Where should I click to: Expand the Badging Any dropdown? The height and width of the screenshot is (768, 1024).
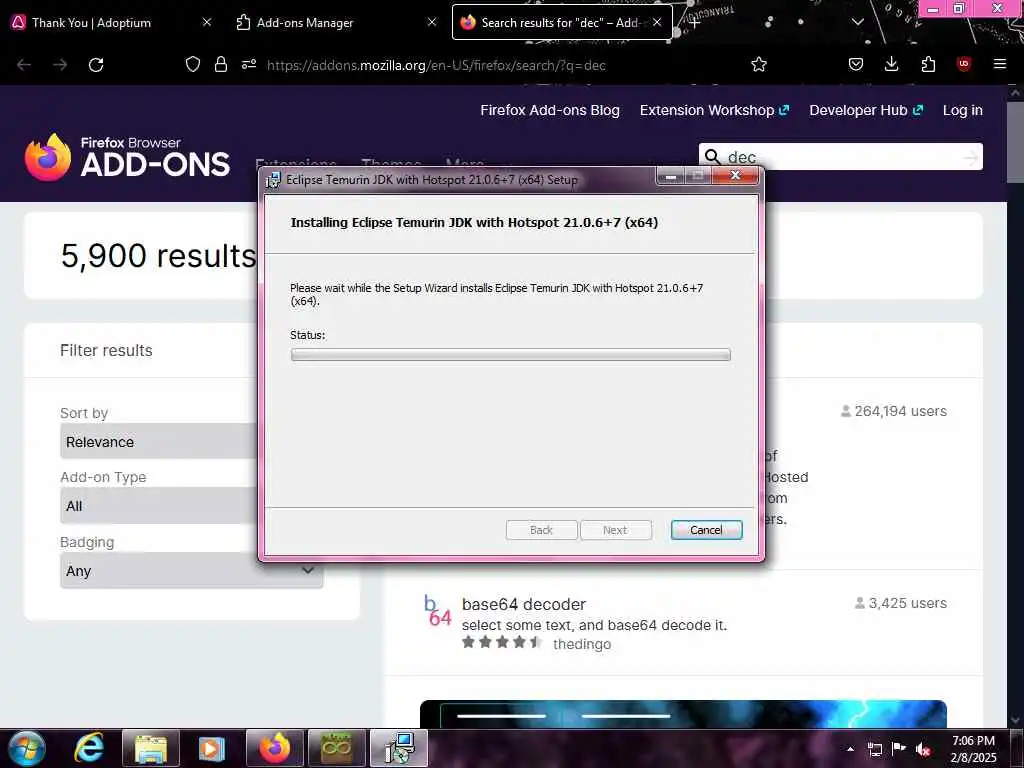point(191,570)
